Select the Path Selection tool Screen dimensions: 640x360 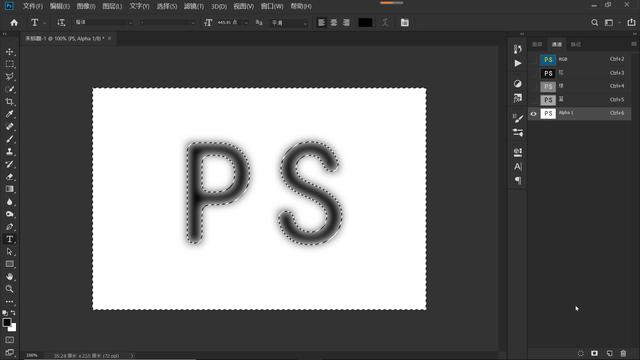coord(9,251)
